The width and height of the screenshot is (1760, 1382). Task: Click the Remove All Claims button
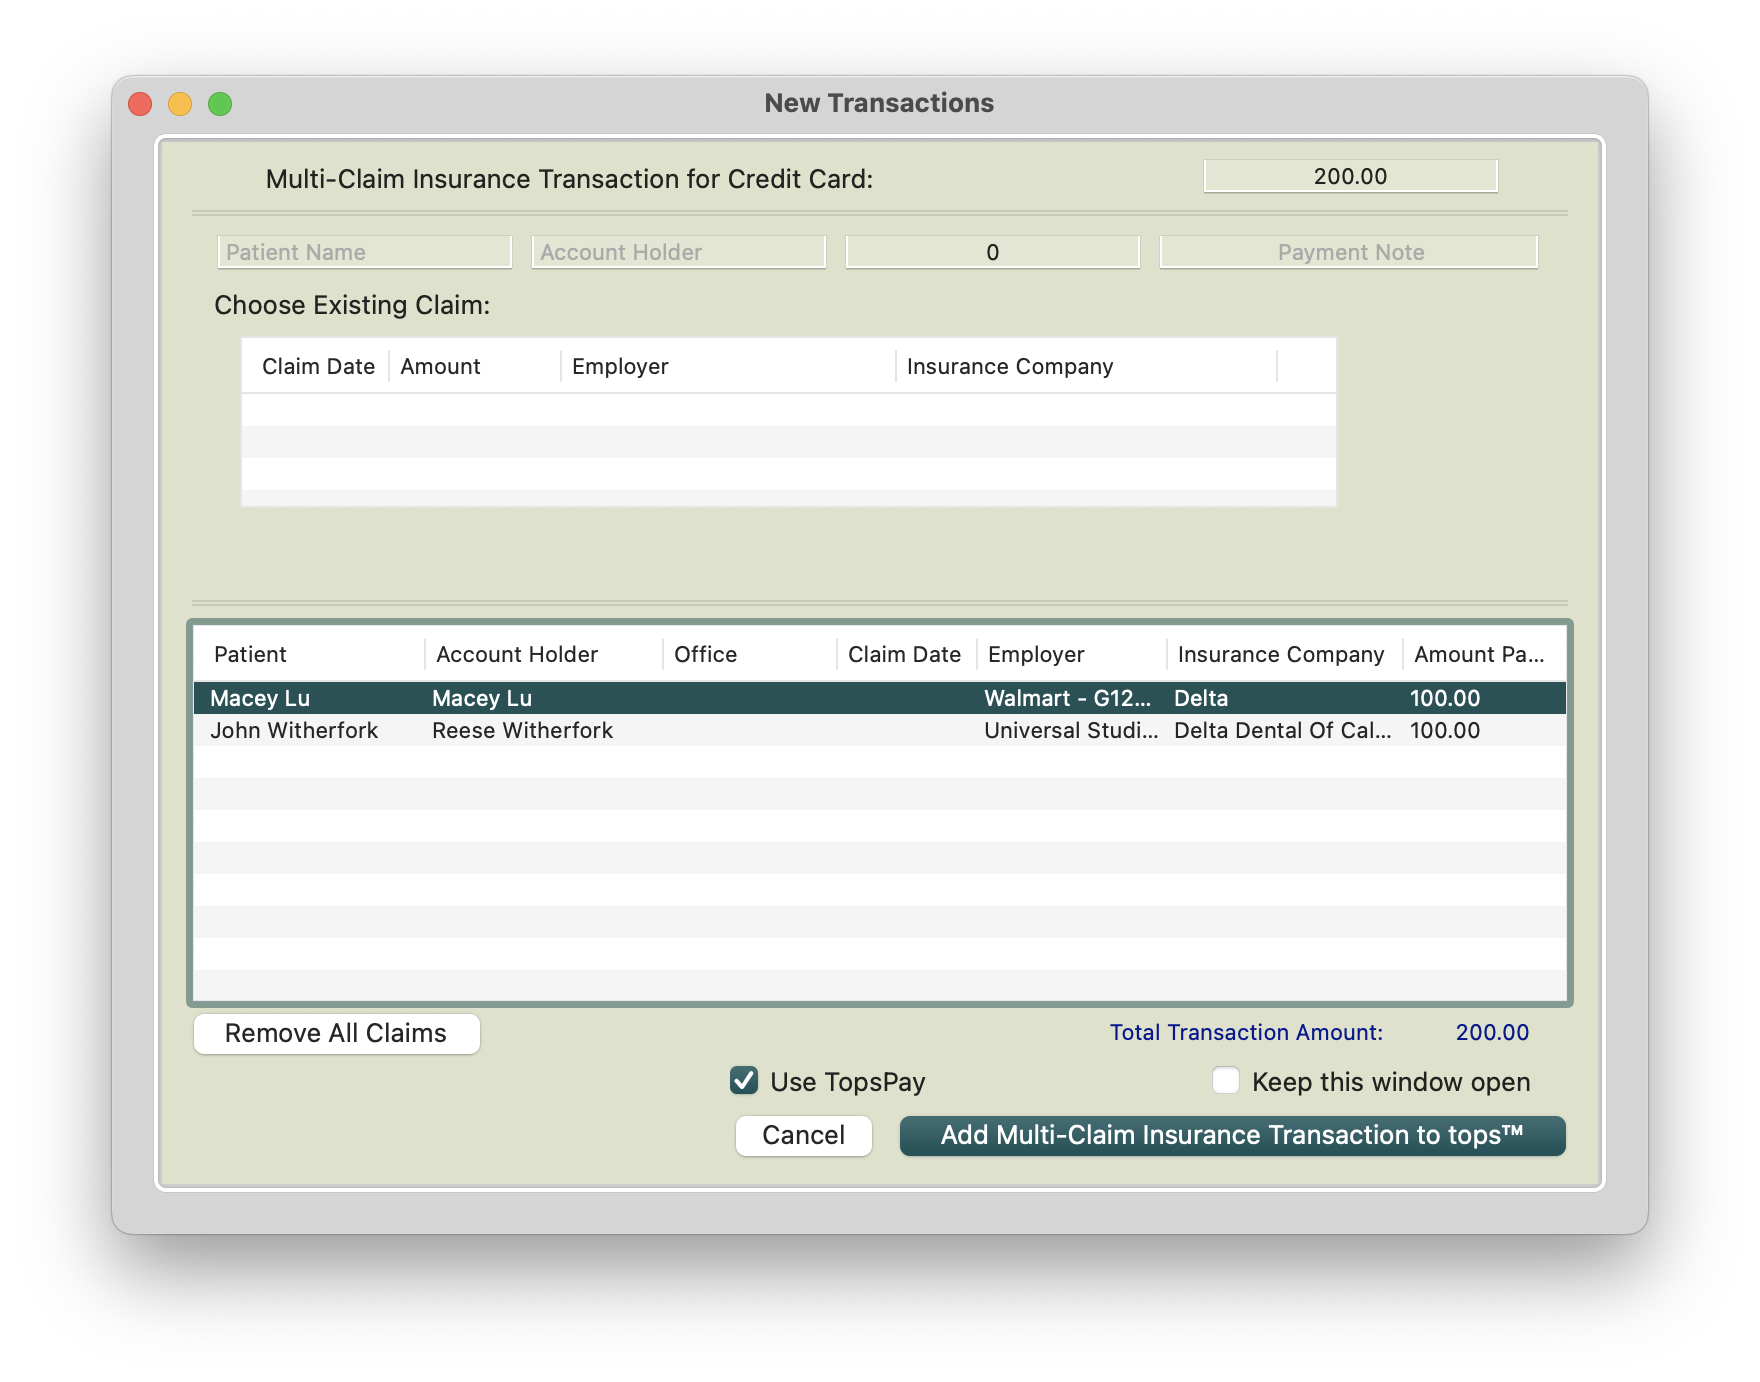[336, 1033]
